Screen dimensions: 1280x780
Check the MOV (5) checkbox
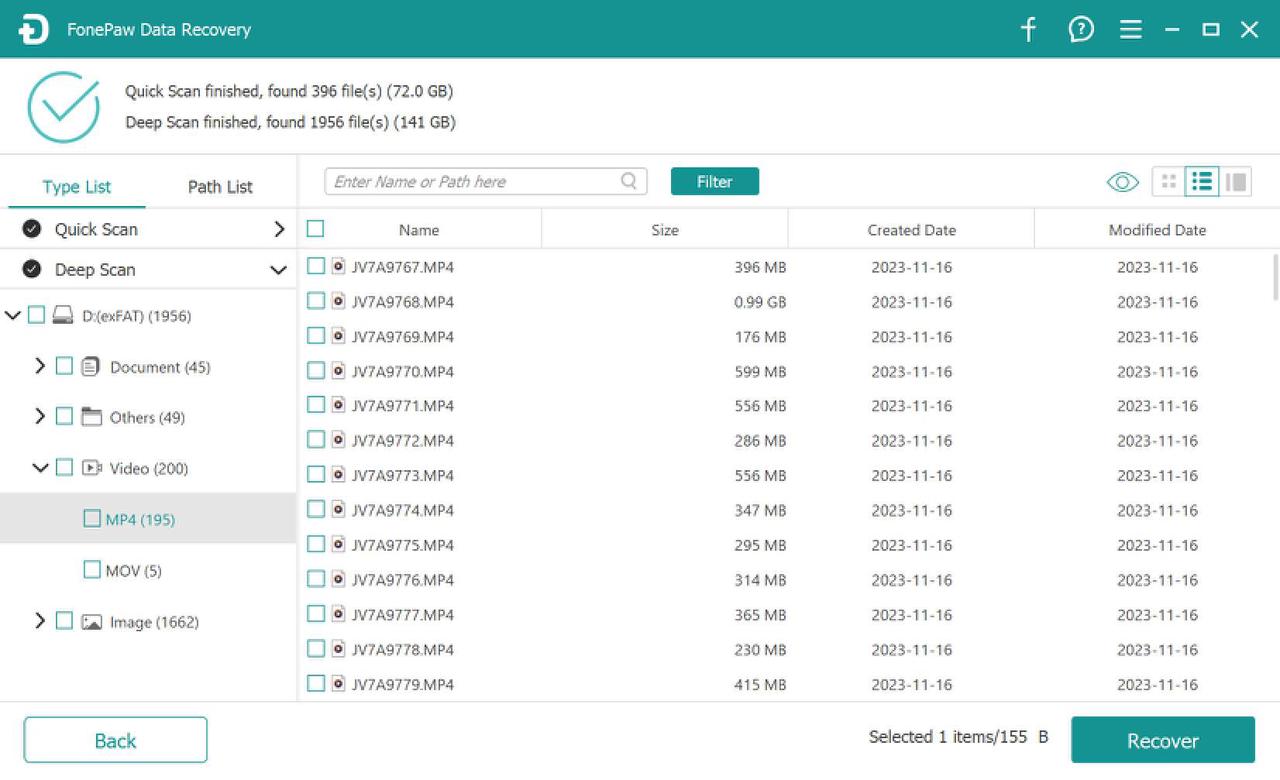click(x=91, y=570)
